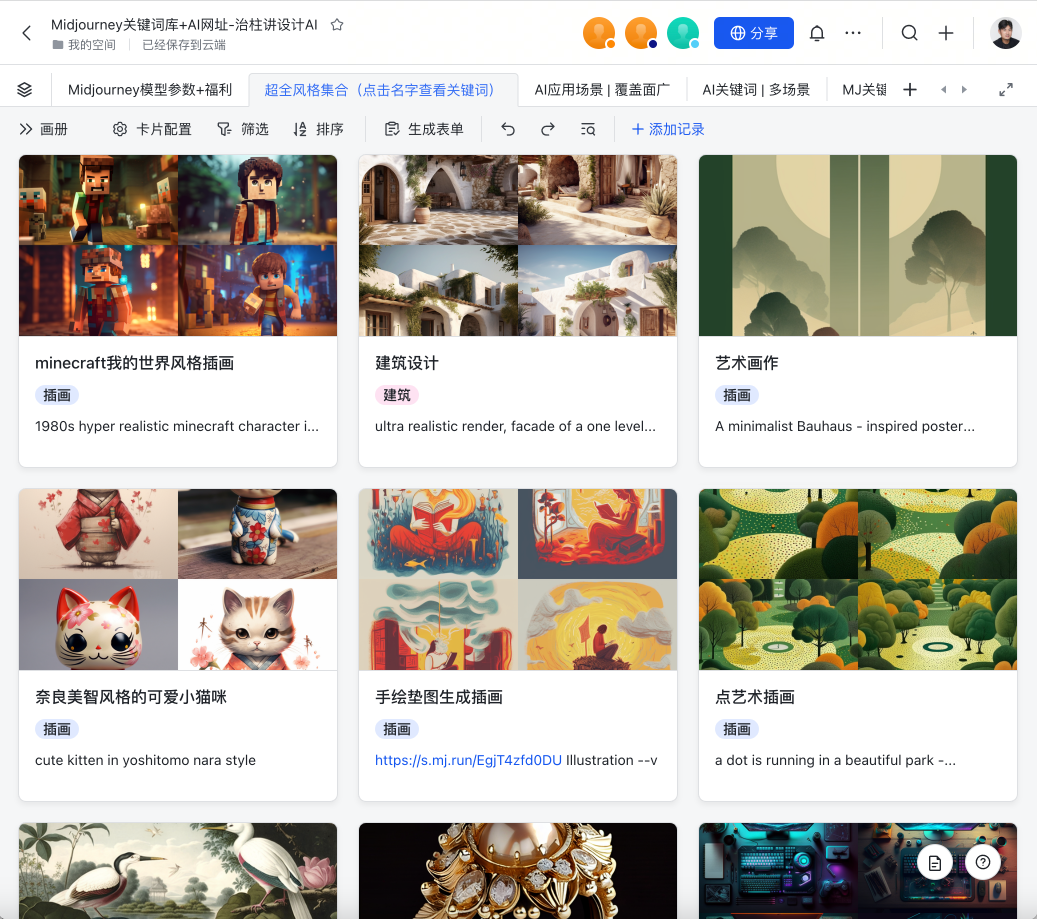Open the minecraft character image collage

178,245
